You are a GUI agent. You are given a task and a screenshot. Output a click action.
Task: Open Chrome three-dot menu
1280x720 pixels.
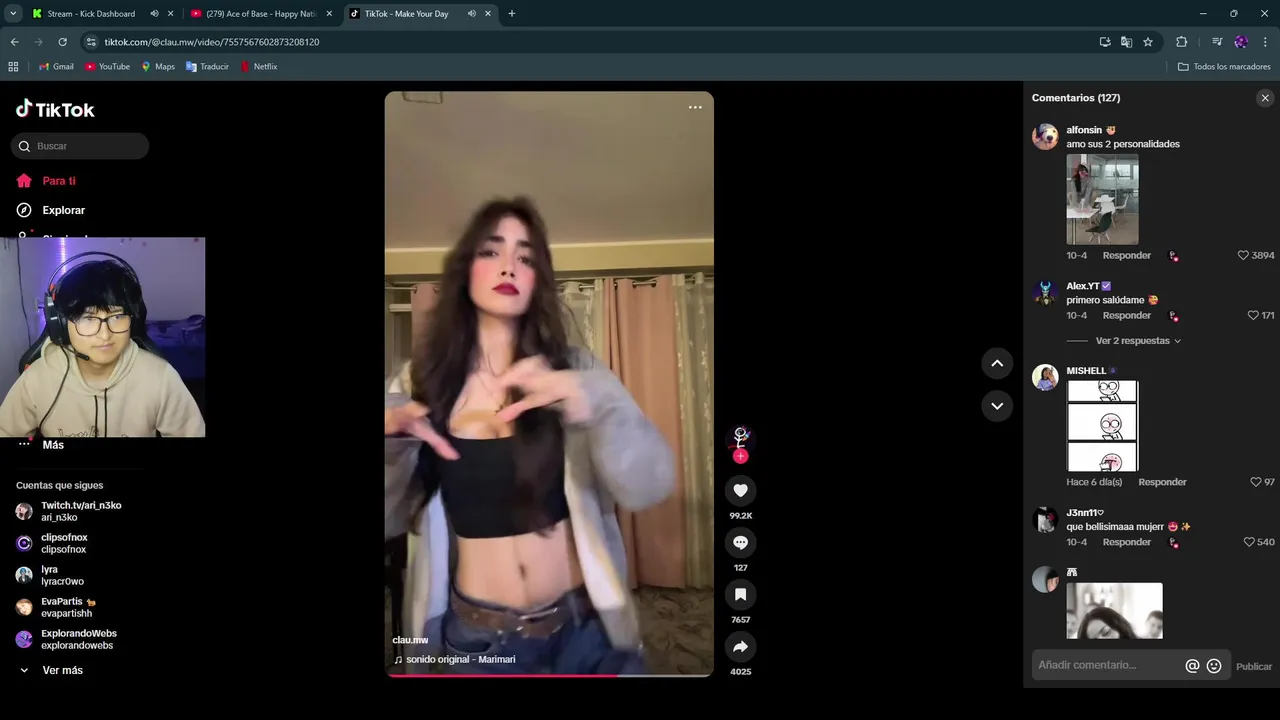pos(1265,42)
